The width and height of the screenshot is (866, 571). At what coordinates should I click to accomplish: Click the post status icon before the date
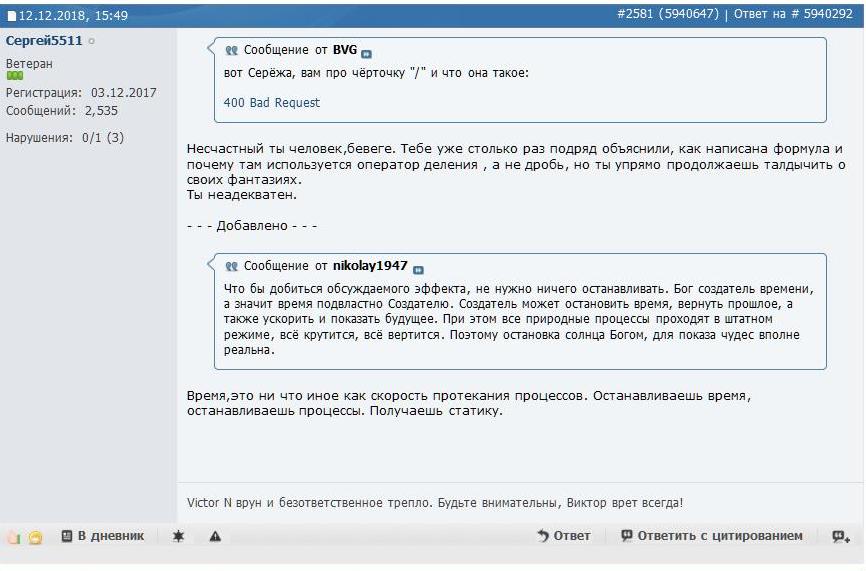click(12, 16)
